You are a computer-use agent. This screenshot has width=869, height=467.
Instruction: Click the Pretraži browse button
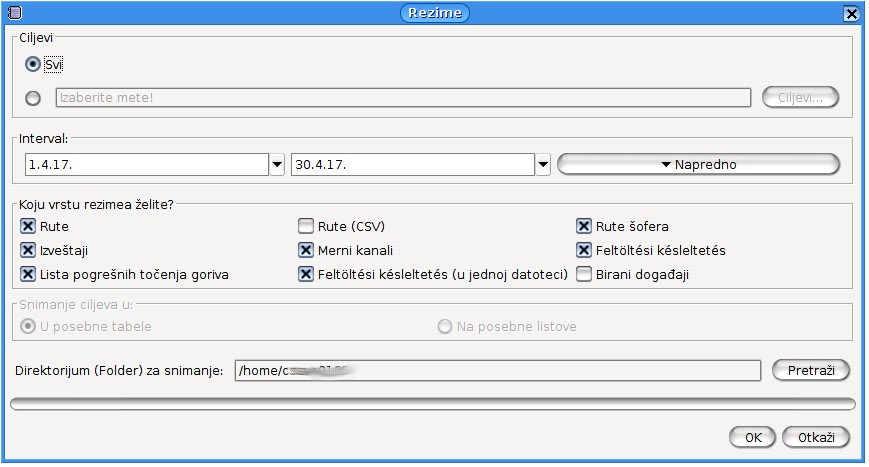coord(810,371)
